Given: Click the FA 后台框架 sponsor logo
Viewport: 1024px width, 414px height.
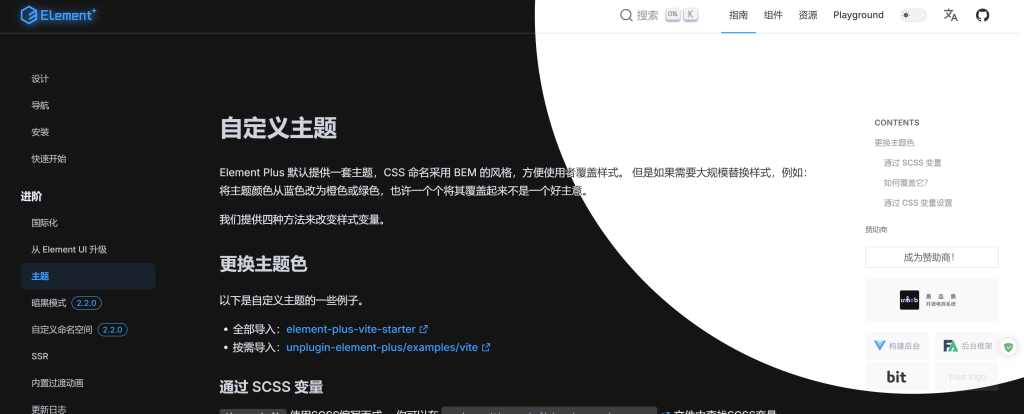Looking at the screenshot, I should click(966, 346).
